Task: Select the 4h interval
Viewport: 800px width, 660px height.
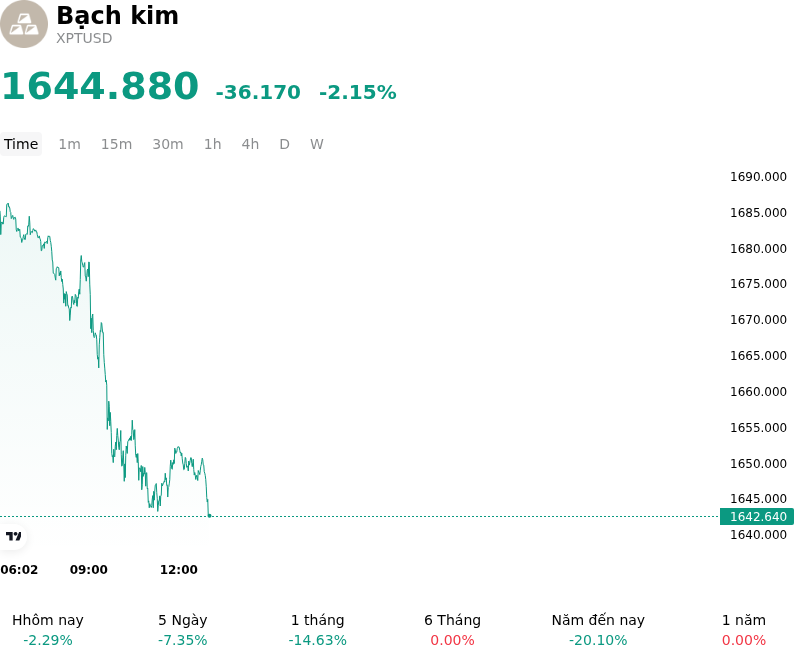Action: click(x=250, y=144)
